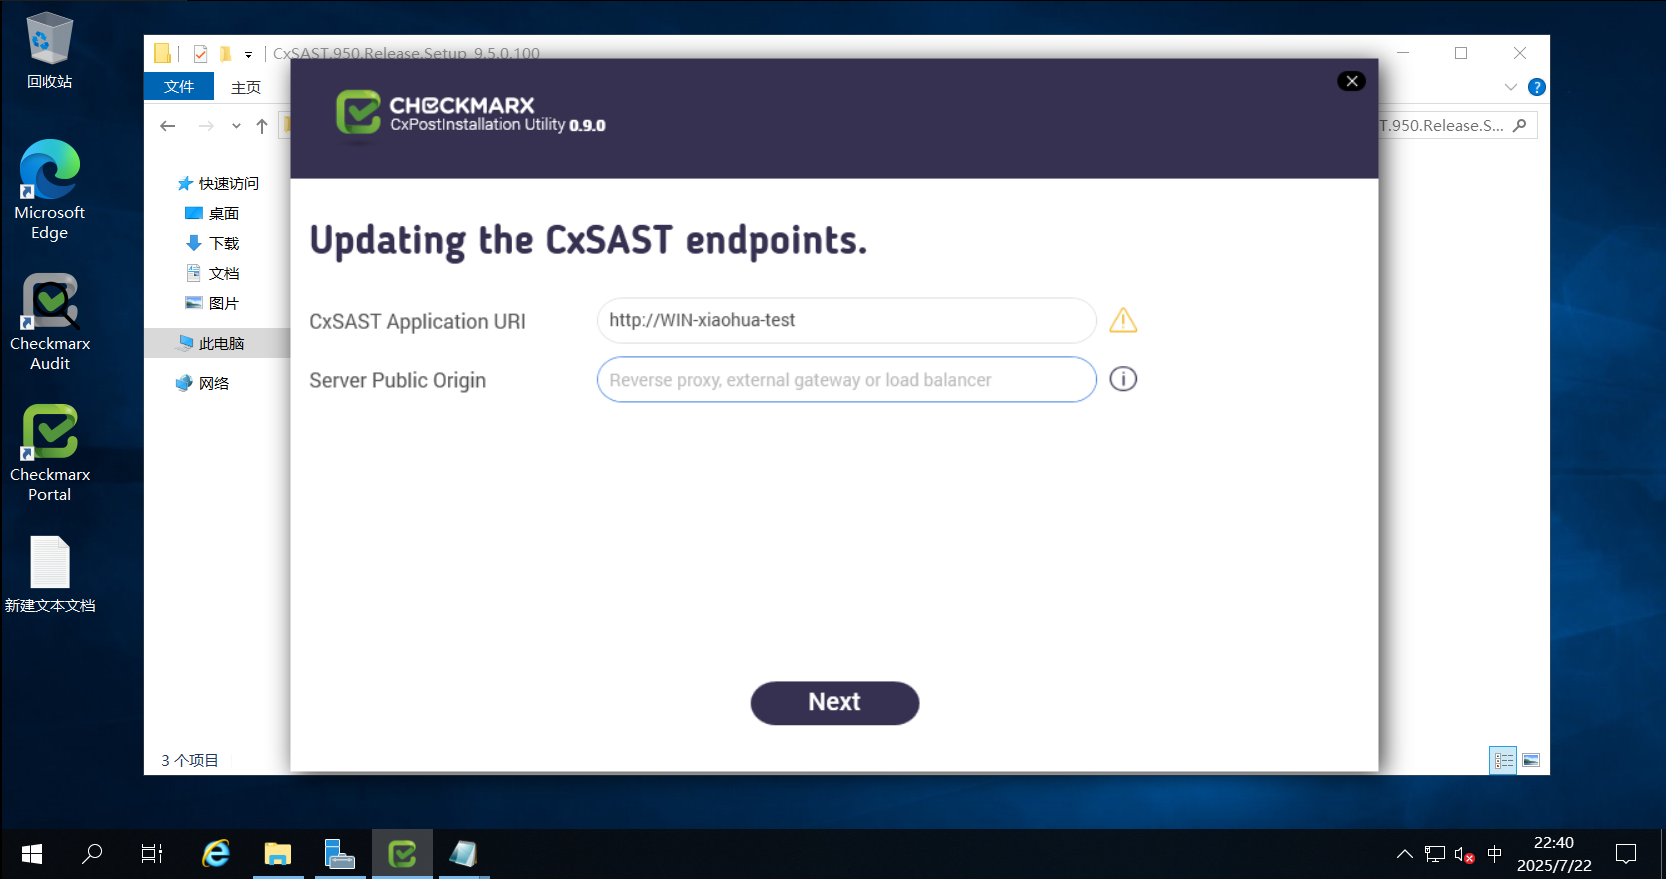Click the Next button

834,703
